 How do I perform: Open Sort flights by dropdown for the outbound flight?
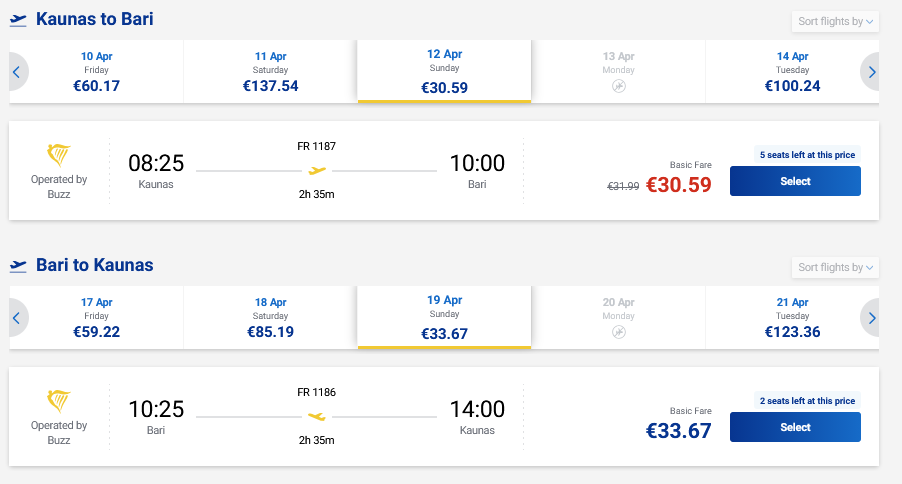point(835,21)
